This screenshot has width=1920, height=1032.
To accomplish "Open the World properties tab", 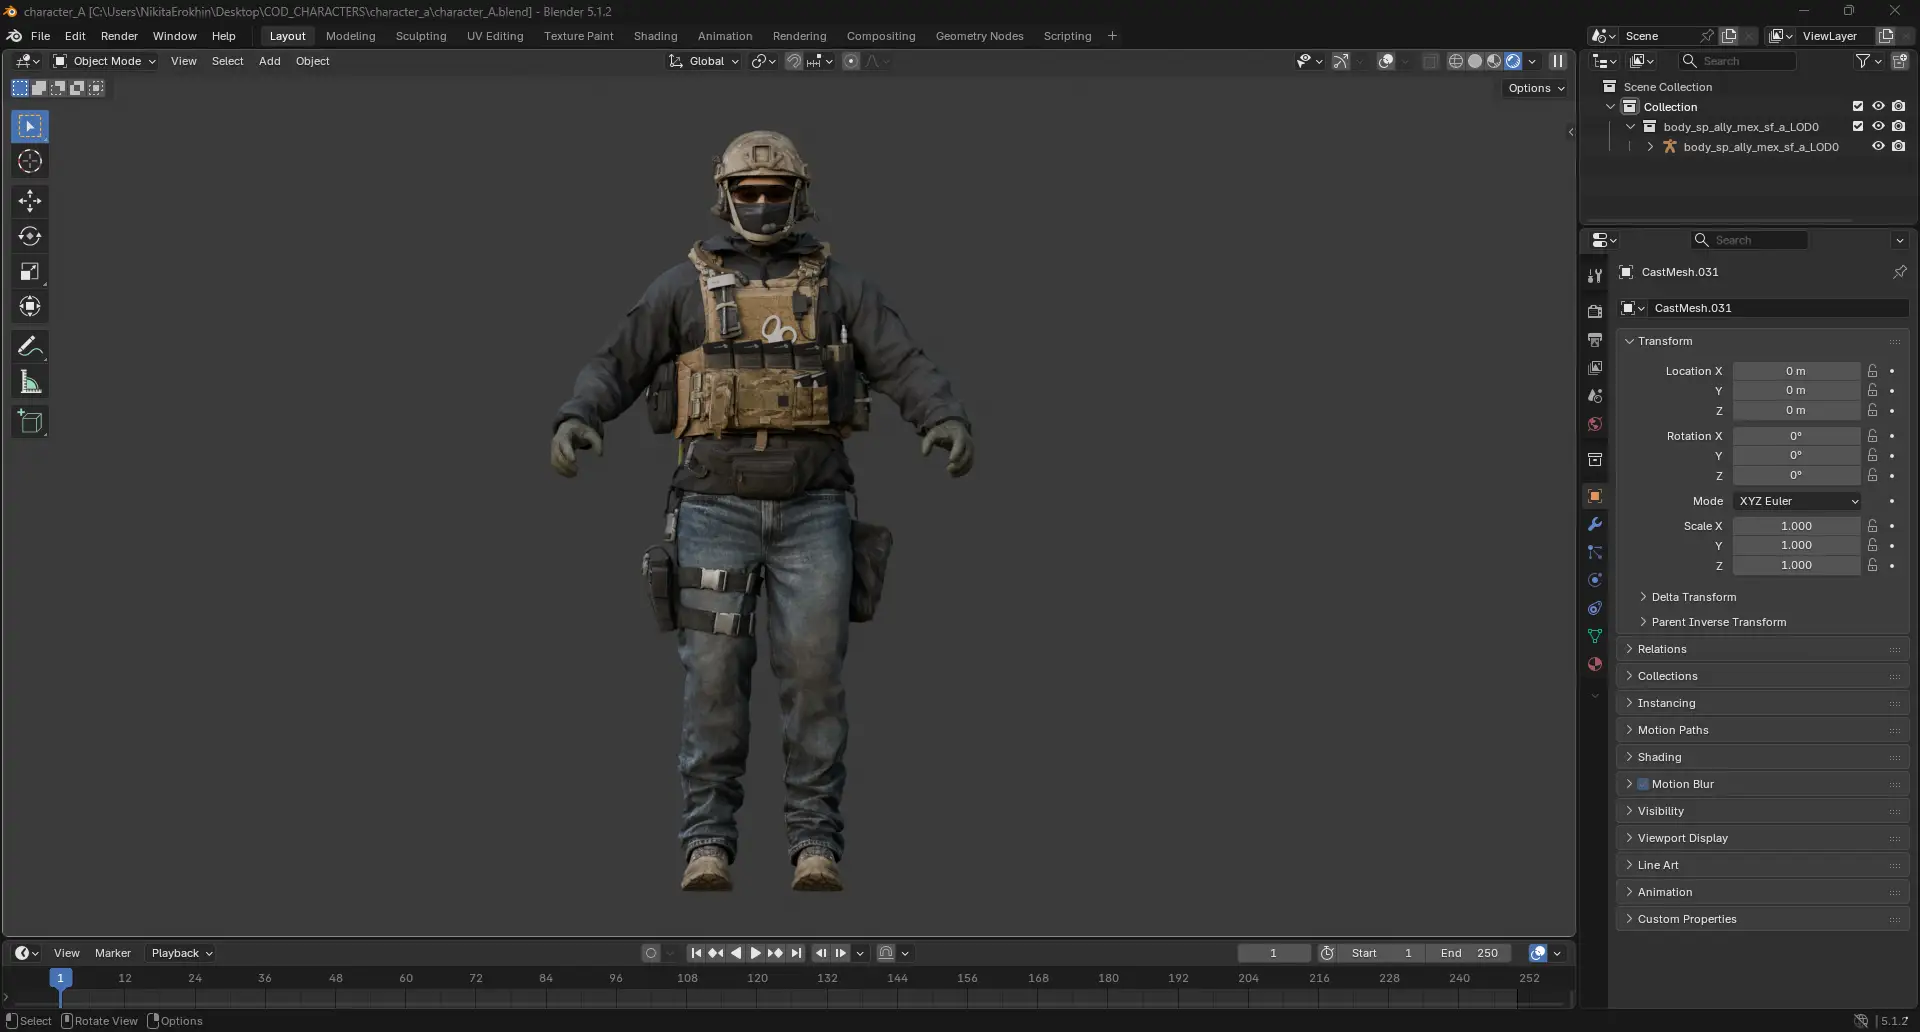I will point(1595,424).
